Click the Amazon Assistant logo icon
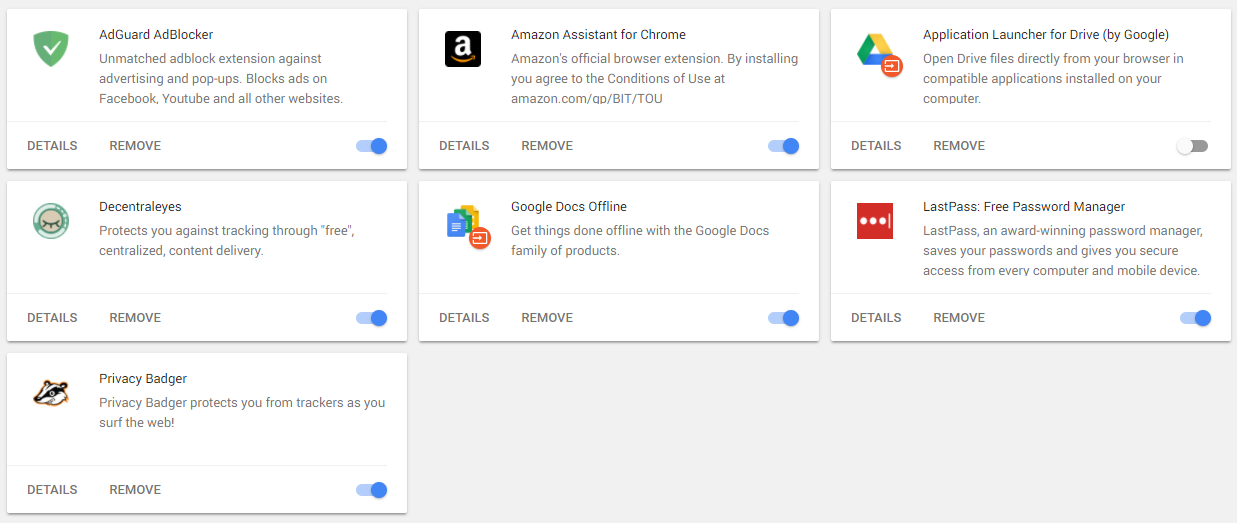The image size is (1237, 523). click(463, 48)
